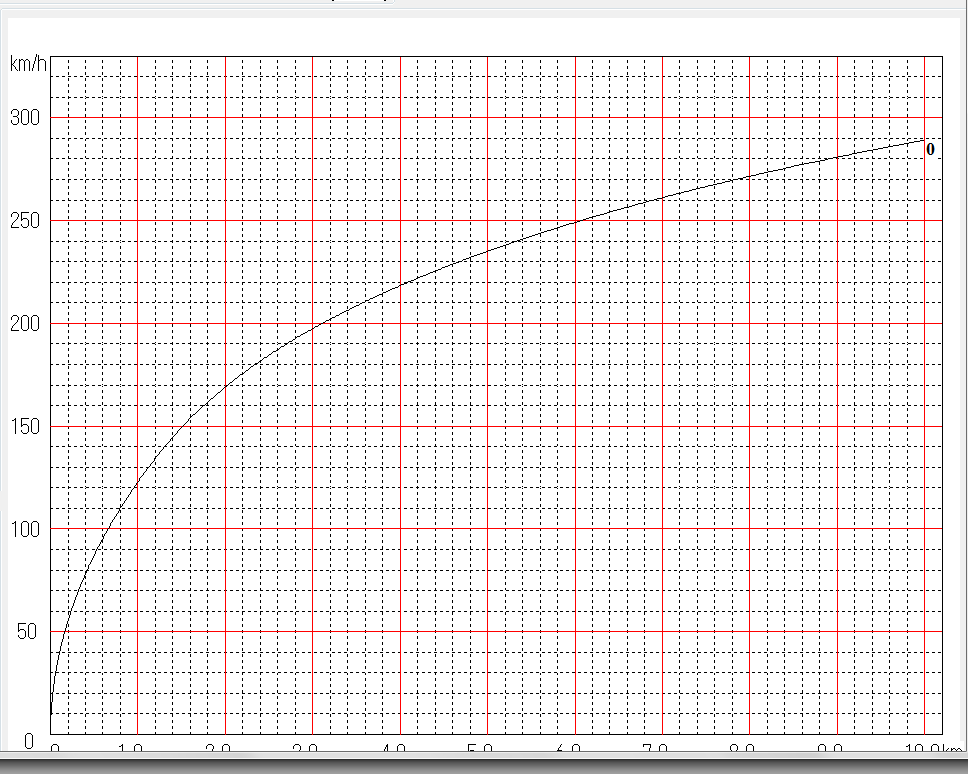Click the curve where it crosses the 4.0 km line

400,286
